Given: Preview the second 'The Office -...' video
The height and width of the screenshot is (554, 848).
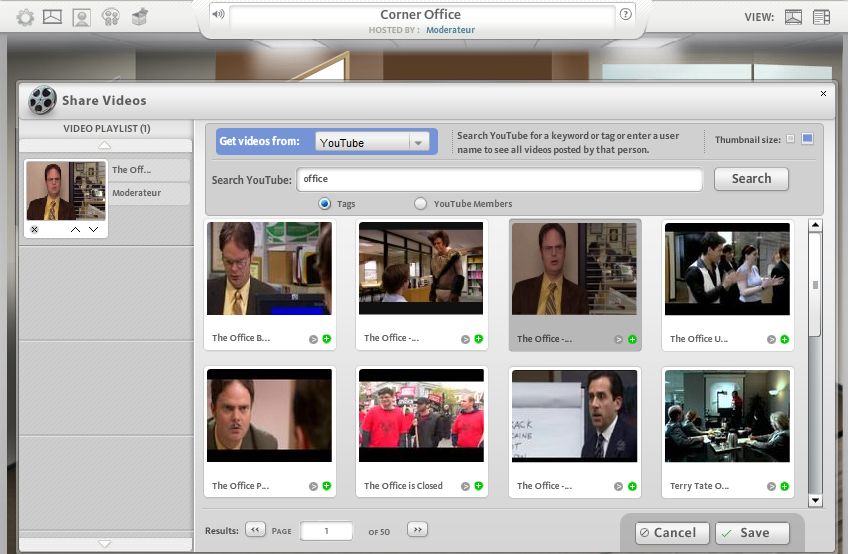Looking at the screenshot, I should click(x=465, y=339).
